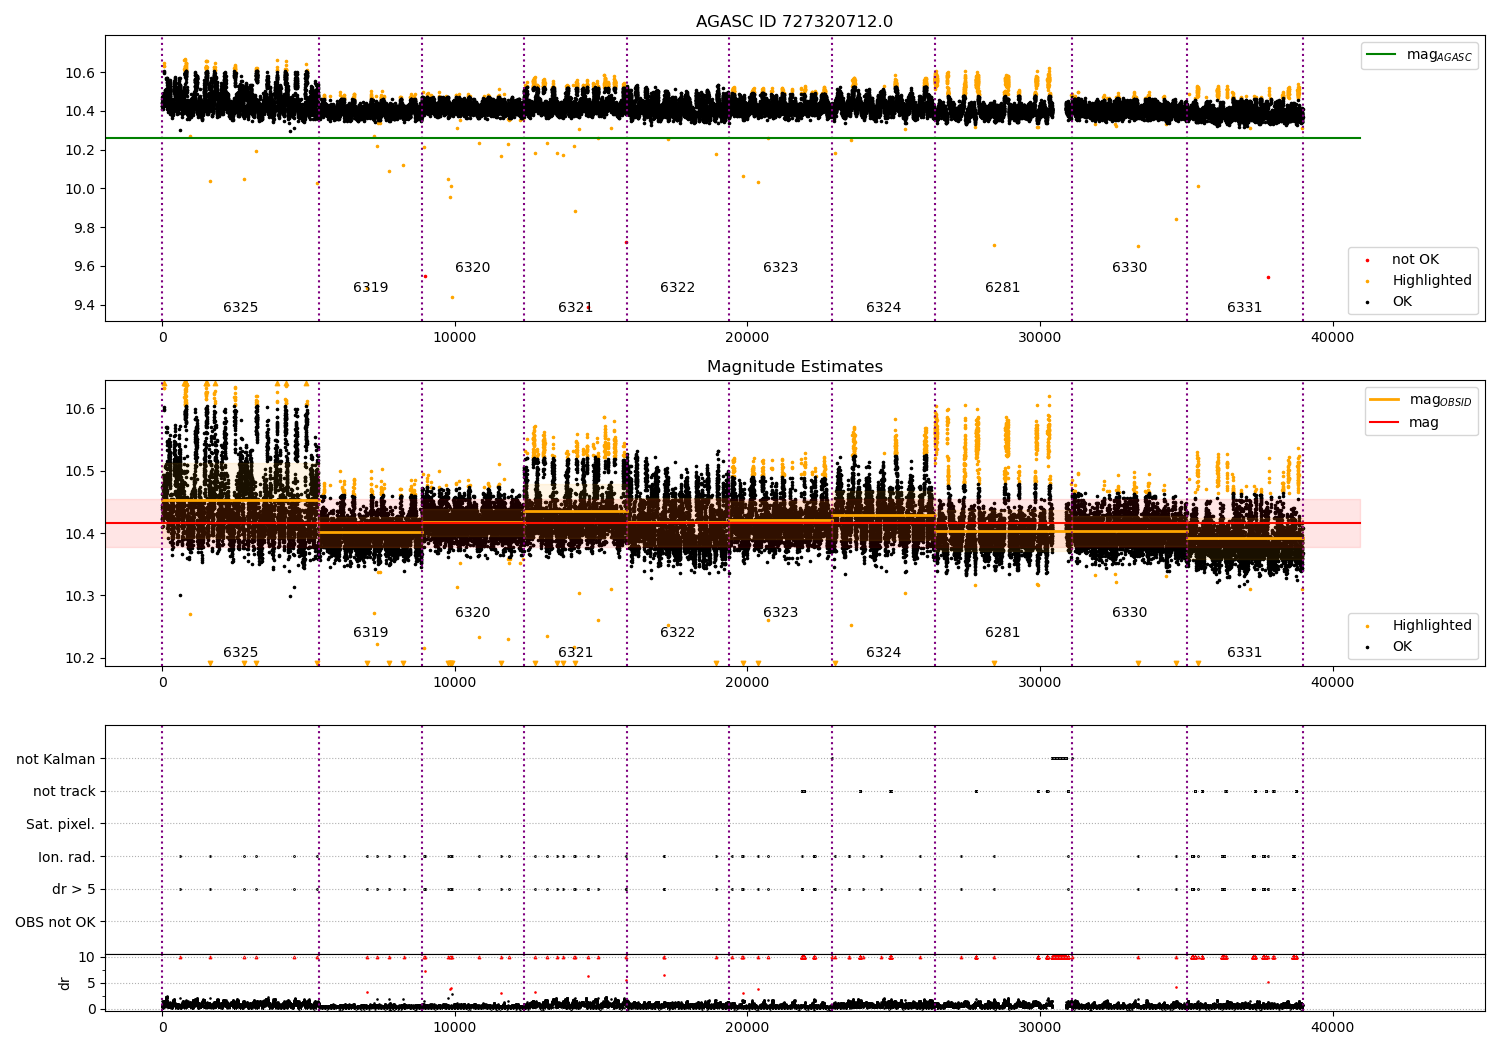The width and height of the screenshot is (1500, 1050).
Task: Click the 'not track' axis label
Action: pos(64,791)
